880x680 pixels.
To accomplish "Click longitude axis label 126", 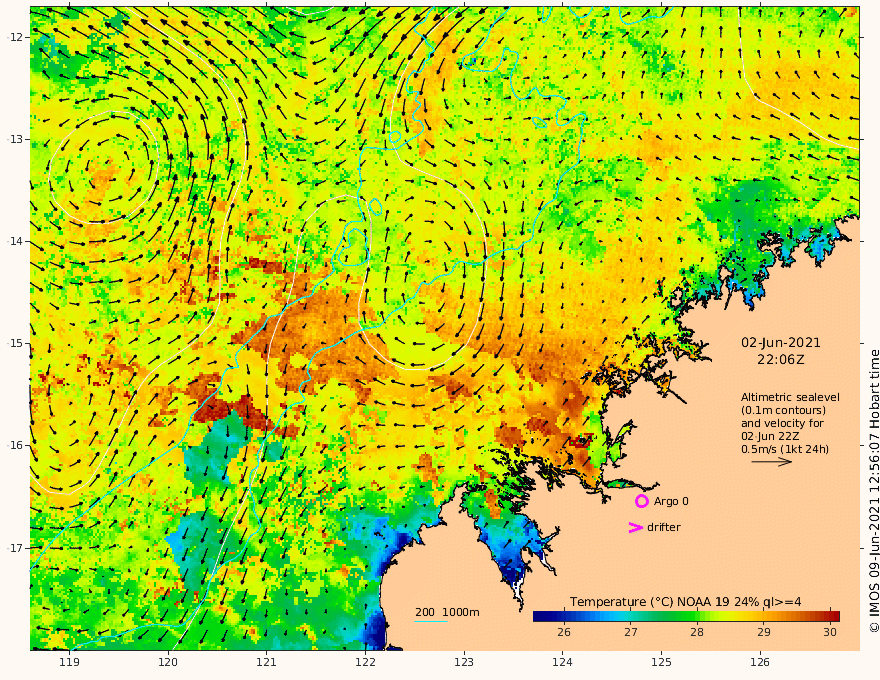I will 760,663.
